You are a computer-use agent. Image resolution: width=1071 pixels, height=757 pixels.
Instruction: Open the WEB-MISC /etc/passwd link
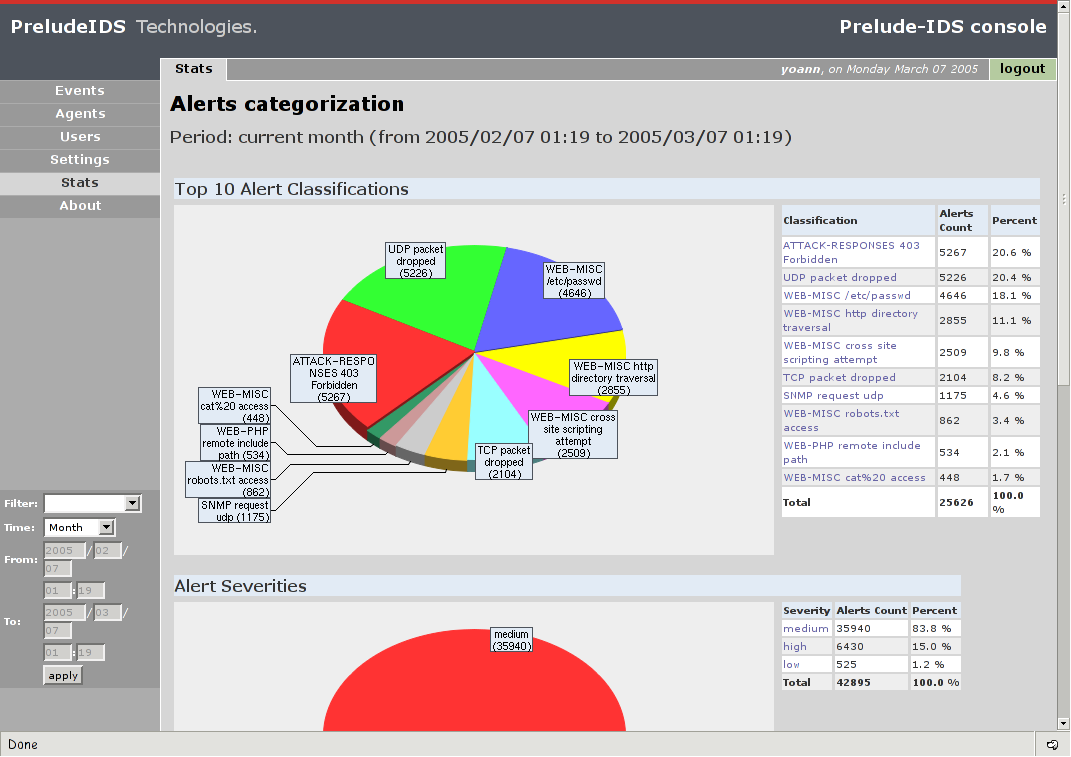(x=847, y=296)
